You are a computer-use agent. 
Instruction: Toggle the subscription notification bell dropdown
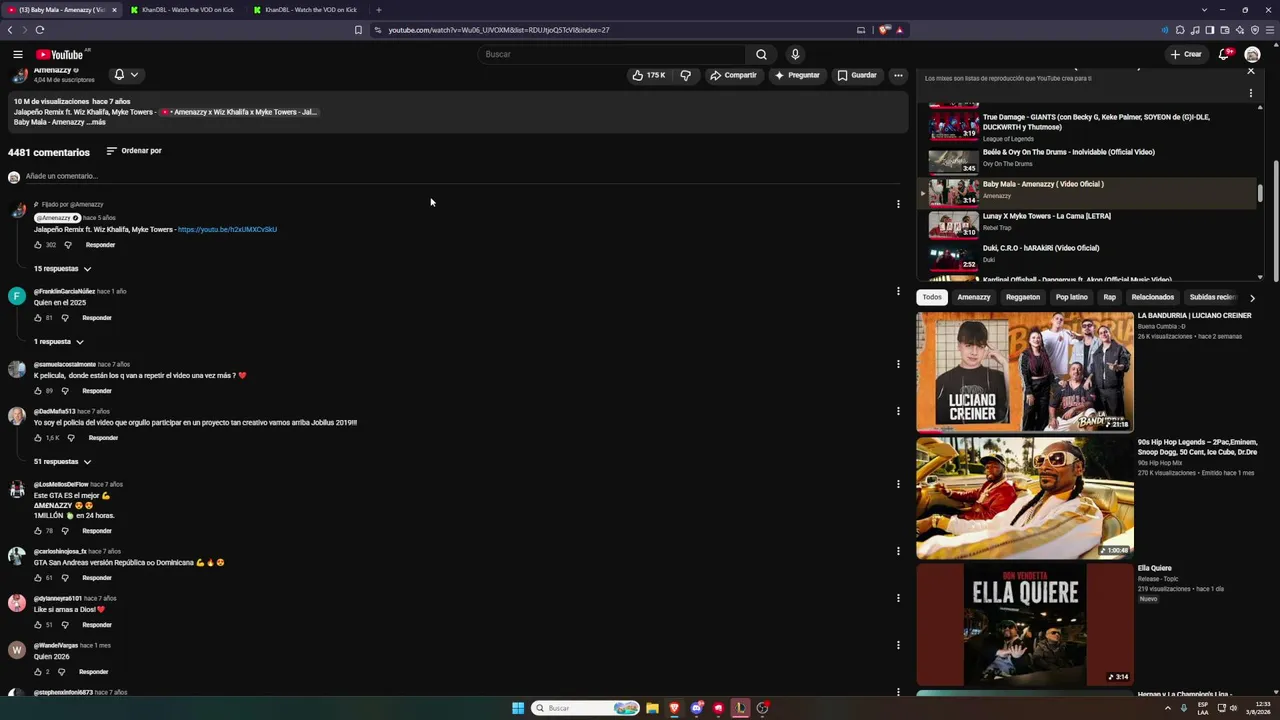click(x=126, y=75)
